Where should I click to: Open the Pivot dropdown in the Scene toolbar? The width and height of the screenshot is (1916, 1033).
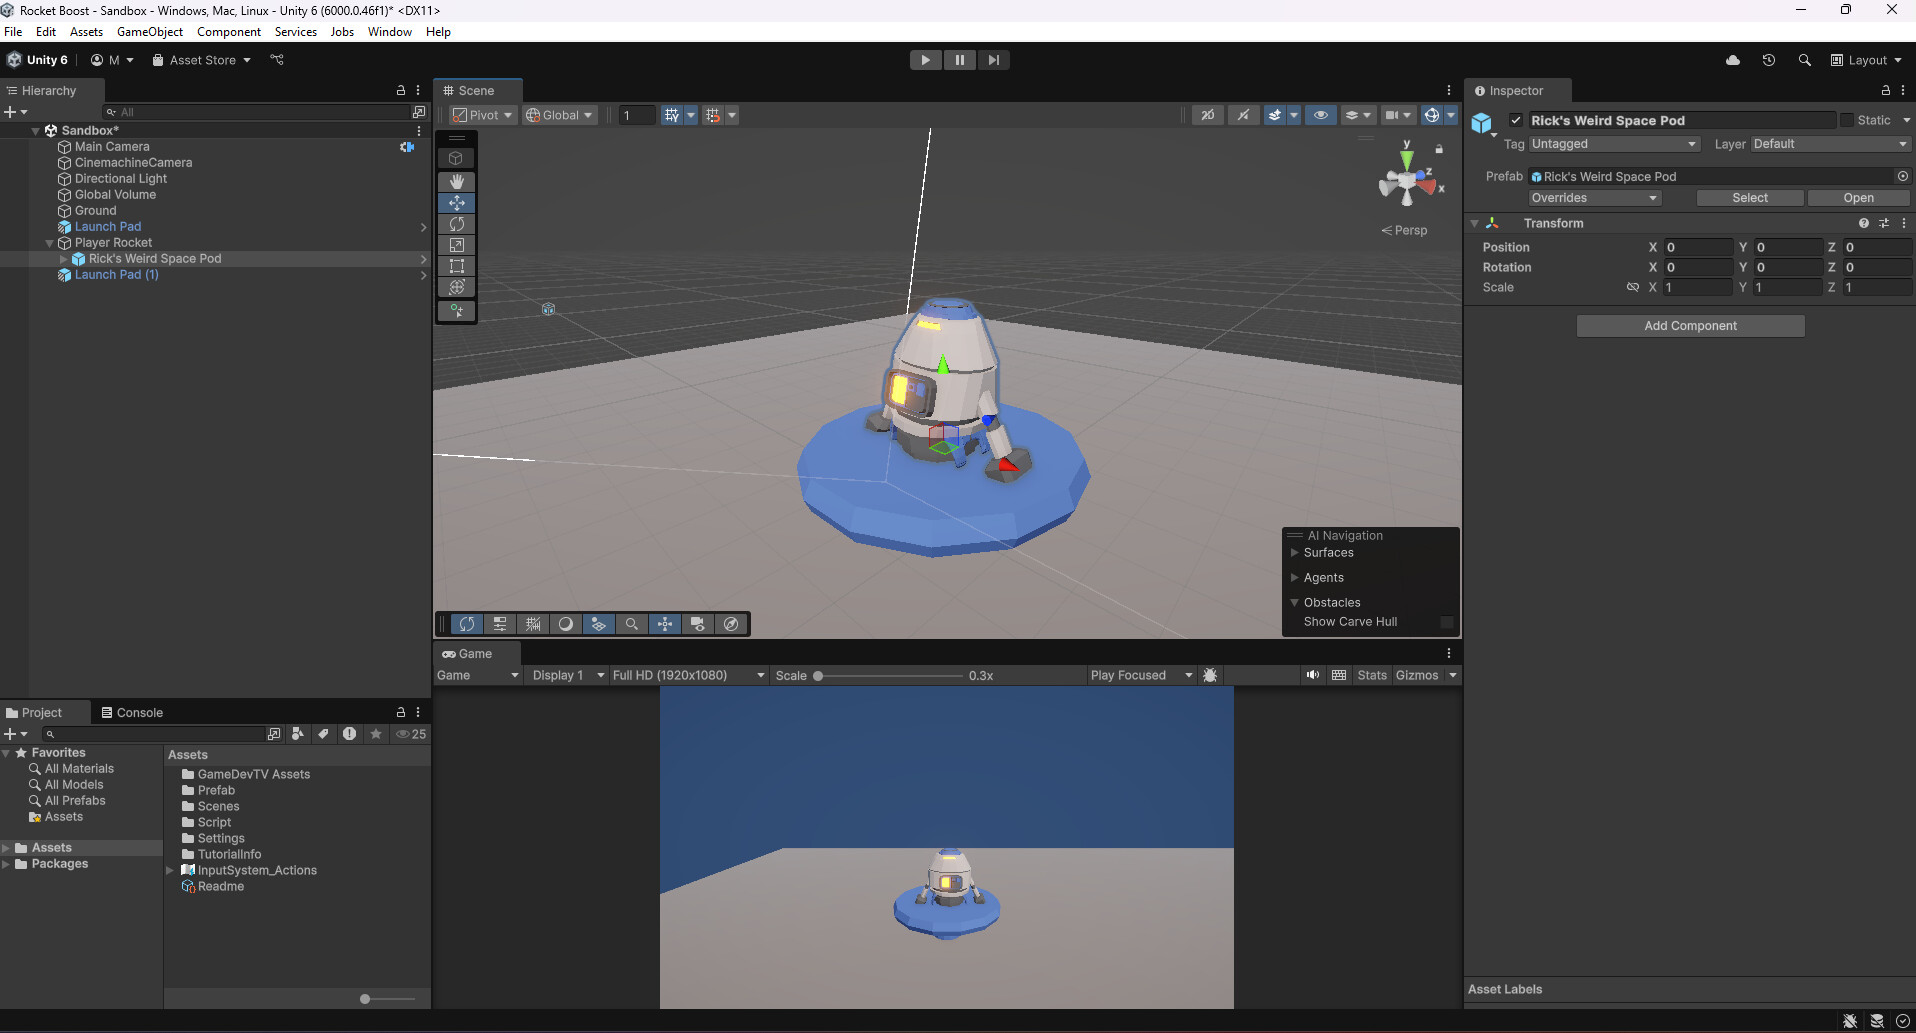(x=482, y=115)
